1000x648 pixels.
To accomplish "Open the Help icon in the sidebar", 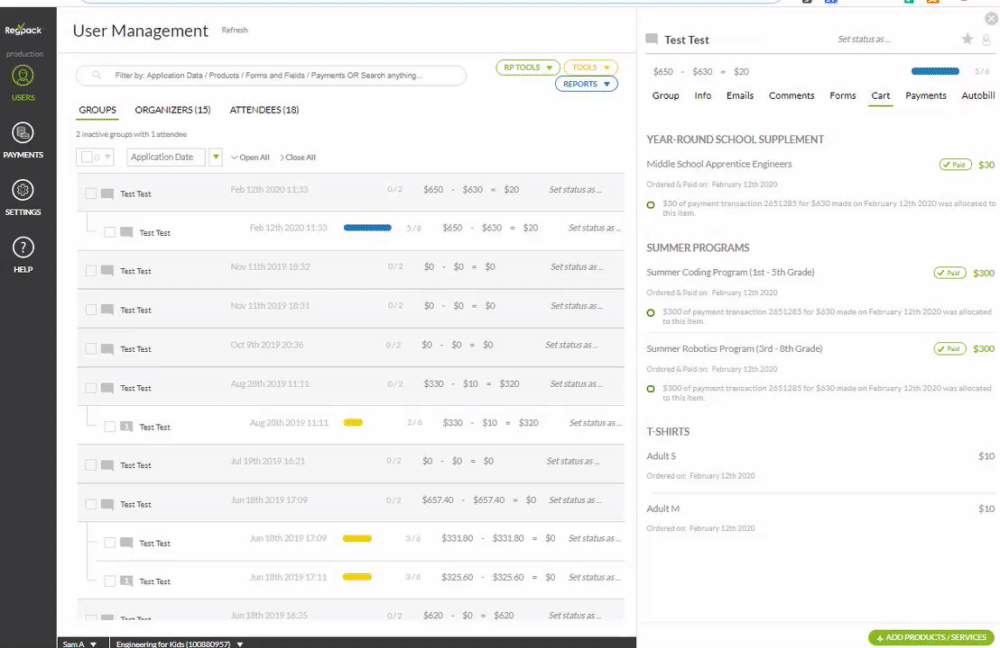I will click(x=23, y=253).
